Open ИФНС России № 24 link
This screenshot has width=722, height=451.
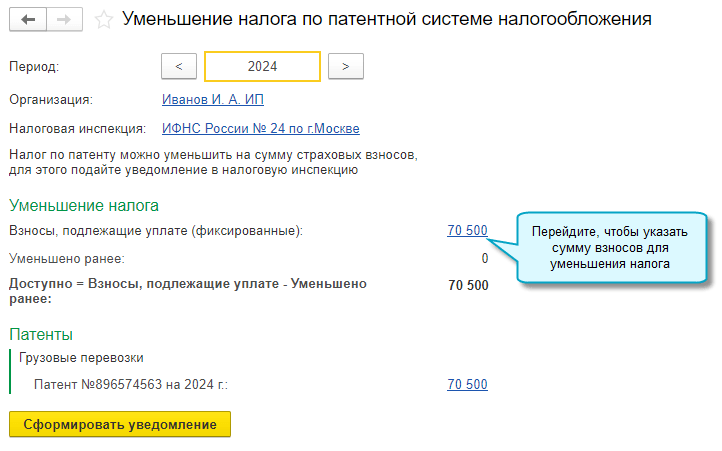(x=260, y=128)
